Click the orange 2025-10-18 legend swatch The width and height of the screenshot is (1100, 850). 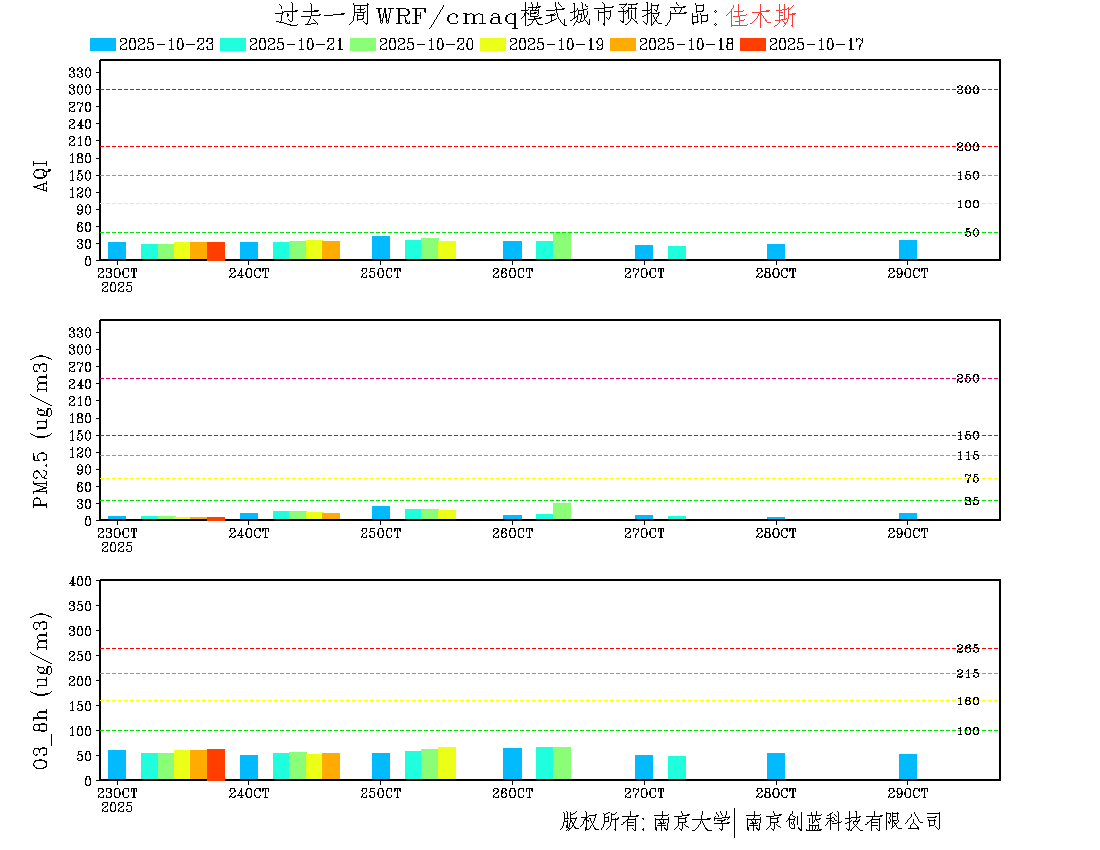[623, 44]
